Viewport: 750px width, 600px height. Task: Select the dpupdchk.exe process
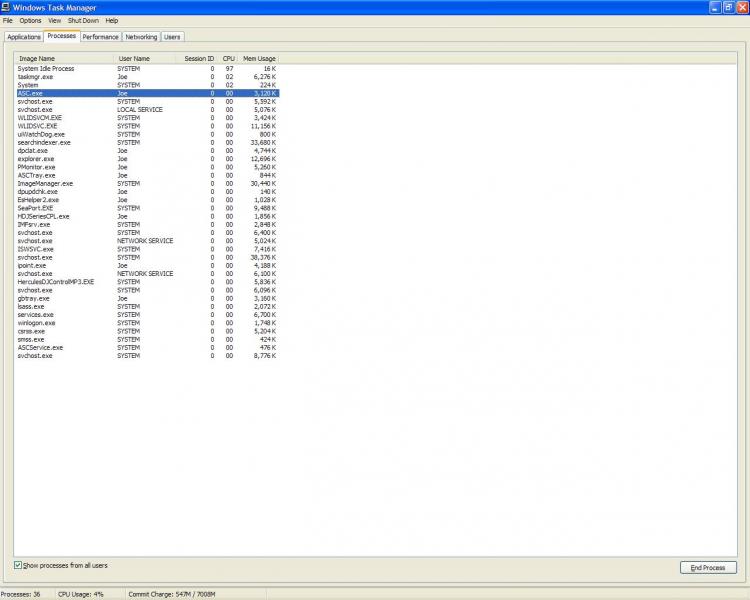pyautogui.click(x=147, y=191)
